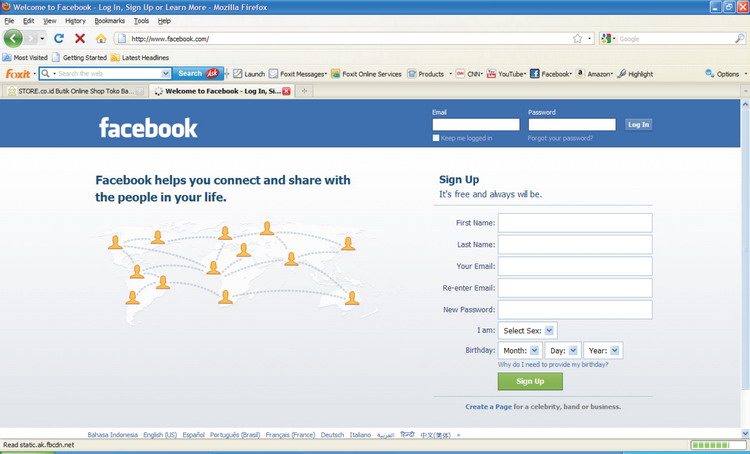Click the facebook logo

click(148, 128)
